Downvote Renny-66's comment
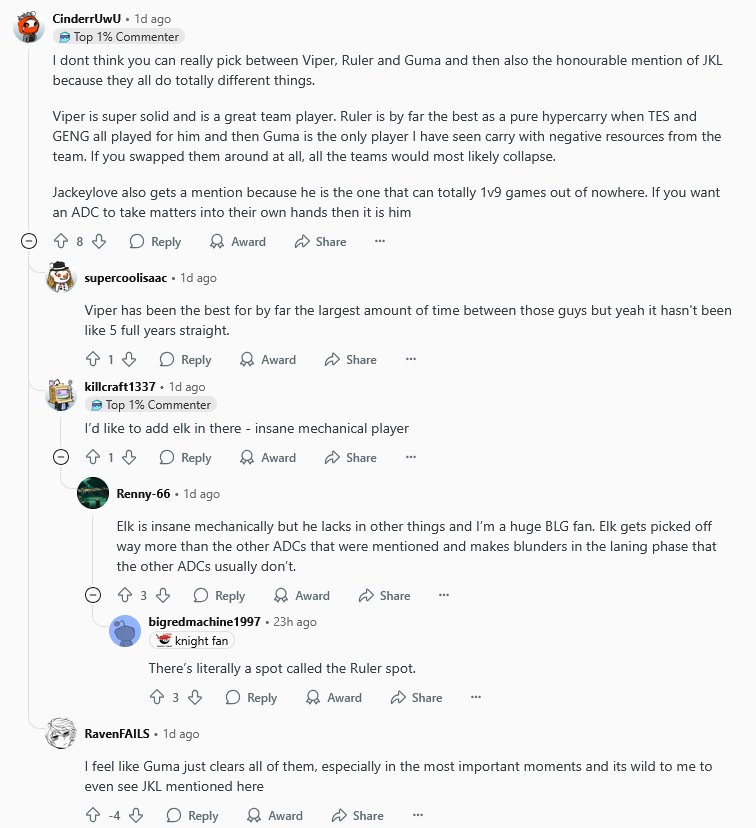The image size is (756, 828). click(163, 595)
